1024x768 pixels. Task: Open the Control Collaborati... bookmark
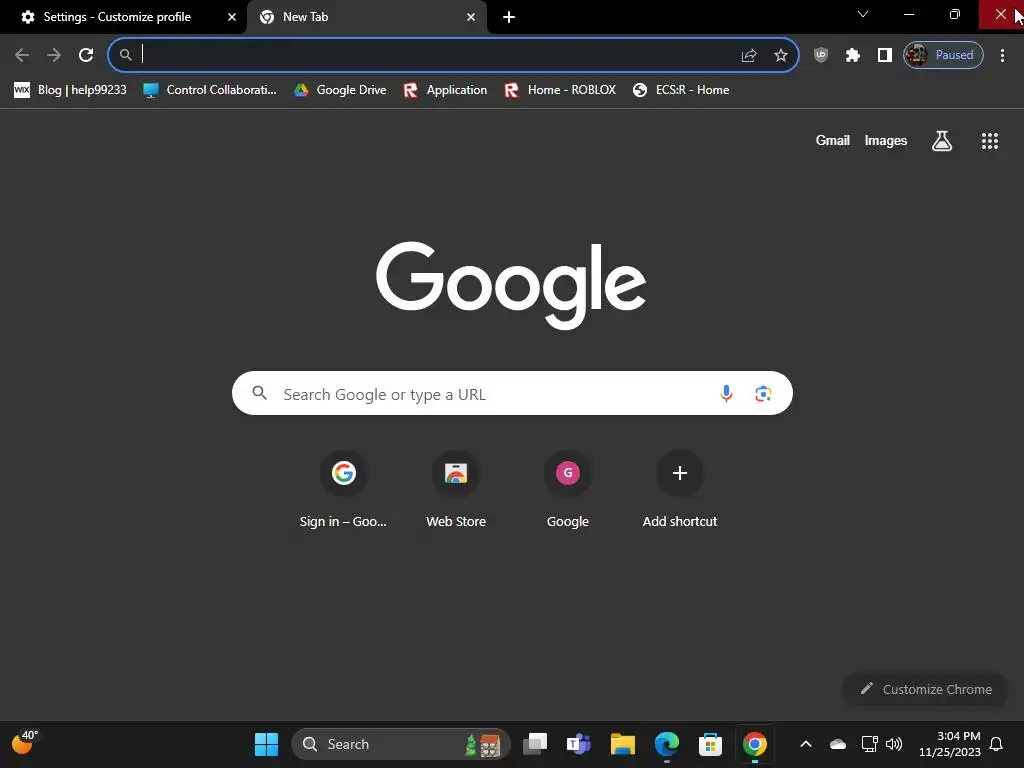(x=210, y=90)
